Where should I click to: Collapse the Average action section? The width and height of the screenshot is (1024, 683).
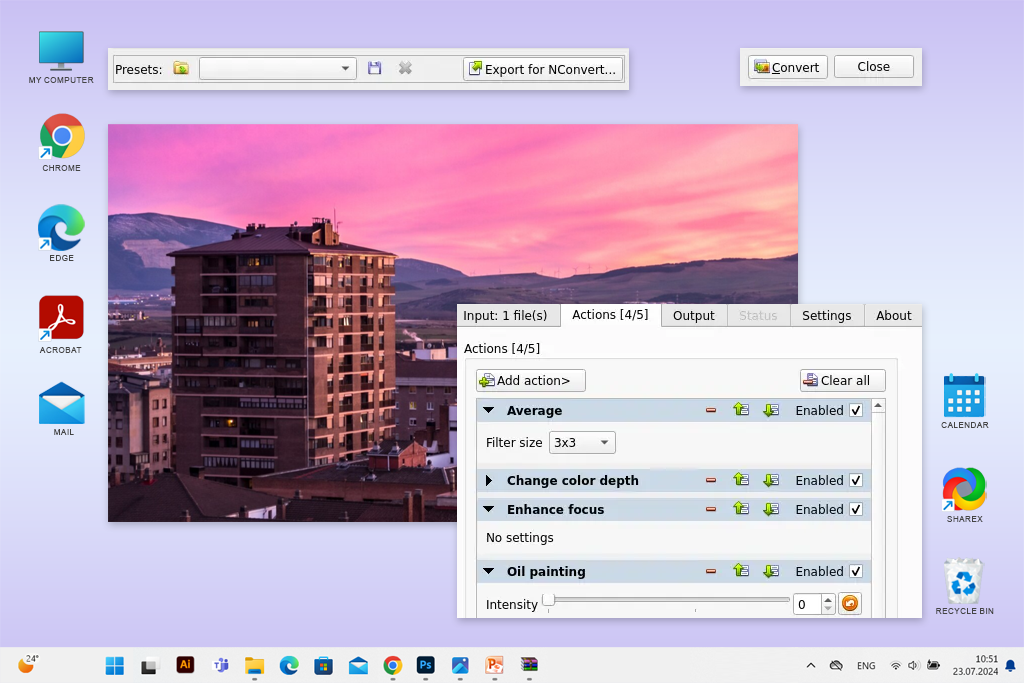[x=488, y=410]
